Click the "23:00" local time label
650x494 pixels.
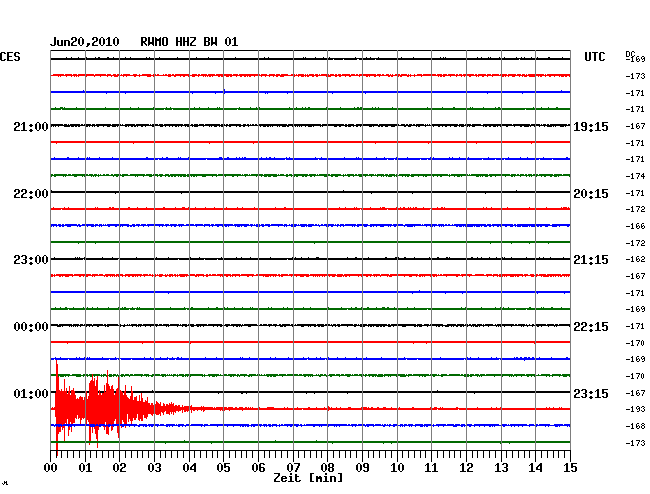click(x=31, y=260)
